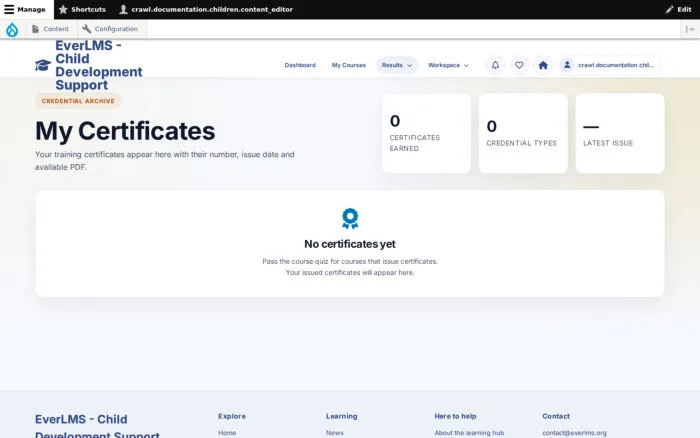Toggle the toolbar orientation arrow icon

click(x=690, y=29)
